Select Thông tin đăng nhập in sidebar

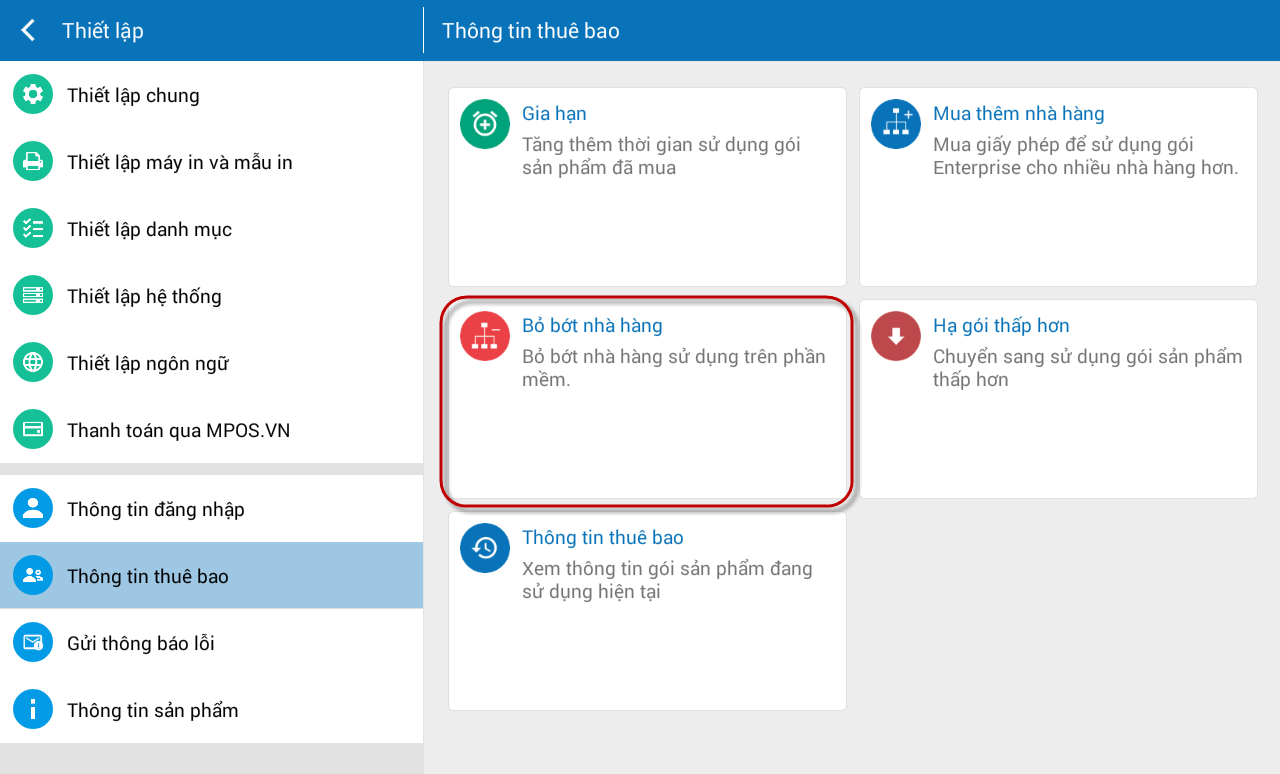click(x=211, y=509)
